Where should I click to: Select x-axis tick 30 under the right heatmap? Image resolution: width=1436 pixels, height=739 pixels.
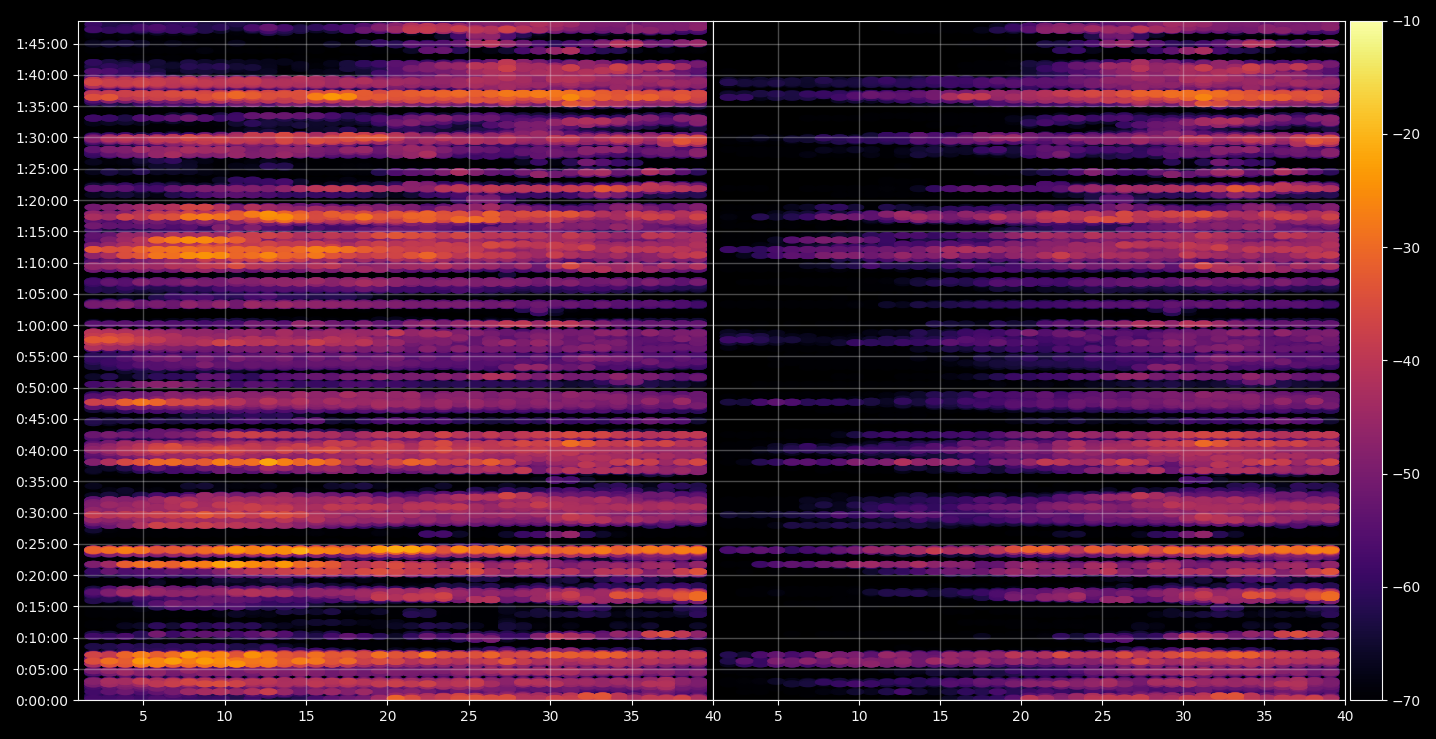pos(1183,716)
